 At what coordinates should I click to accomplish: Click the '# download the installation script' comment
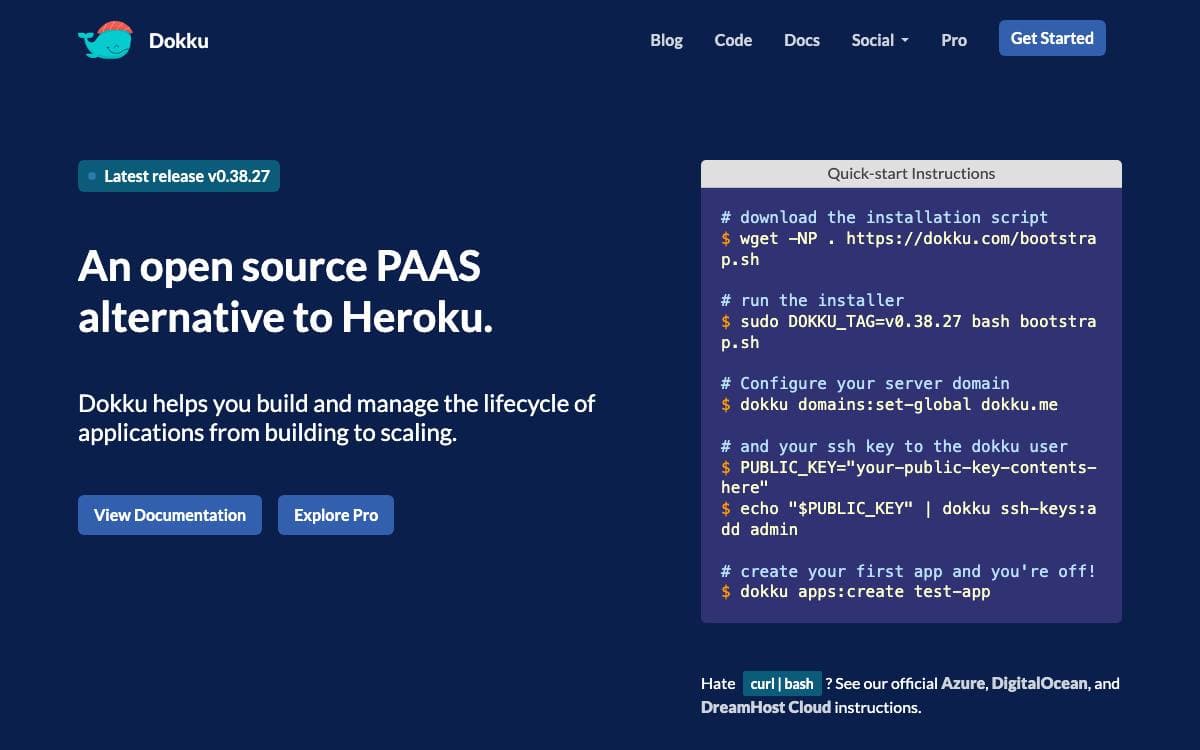[x=885, y=217]
